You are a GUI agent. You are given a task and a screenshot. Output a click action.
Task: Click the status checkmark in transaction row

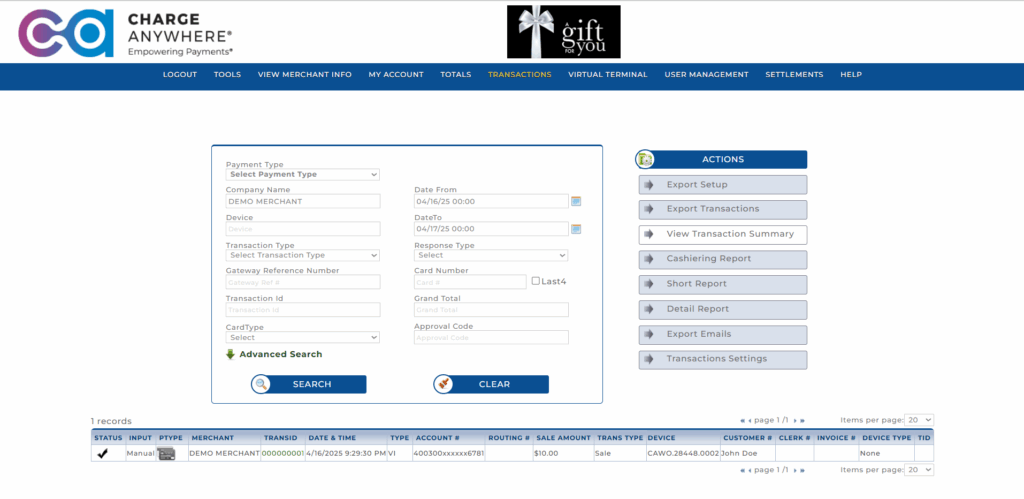coord(102,454)
